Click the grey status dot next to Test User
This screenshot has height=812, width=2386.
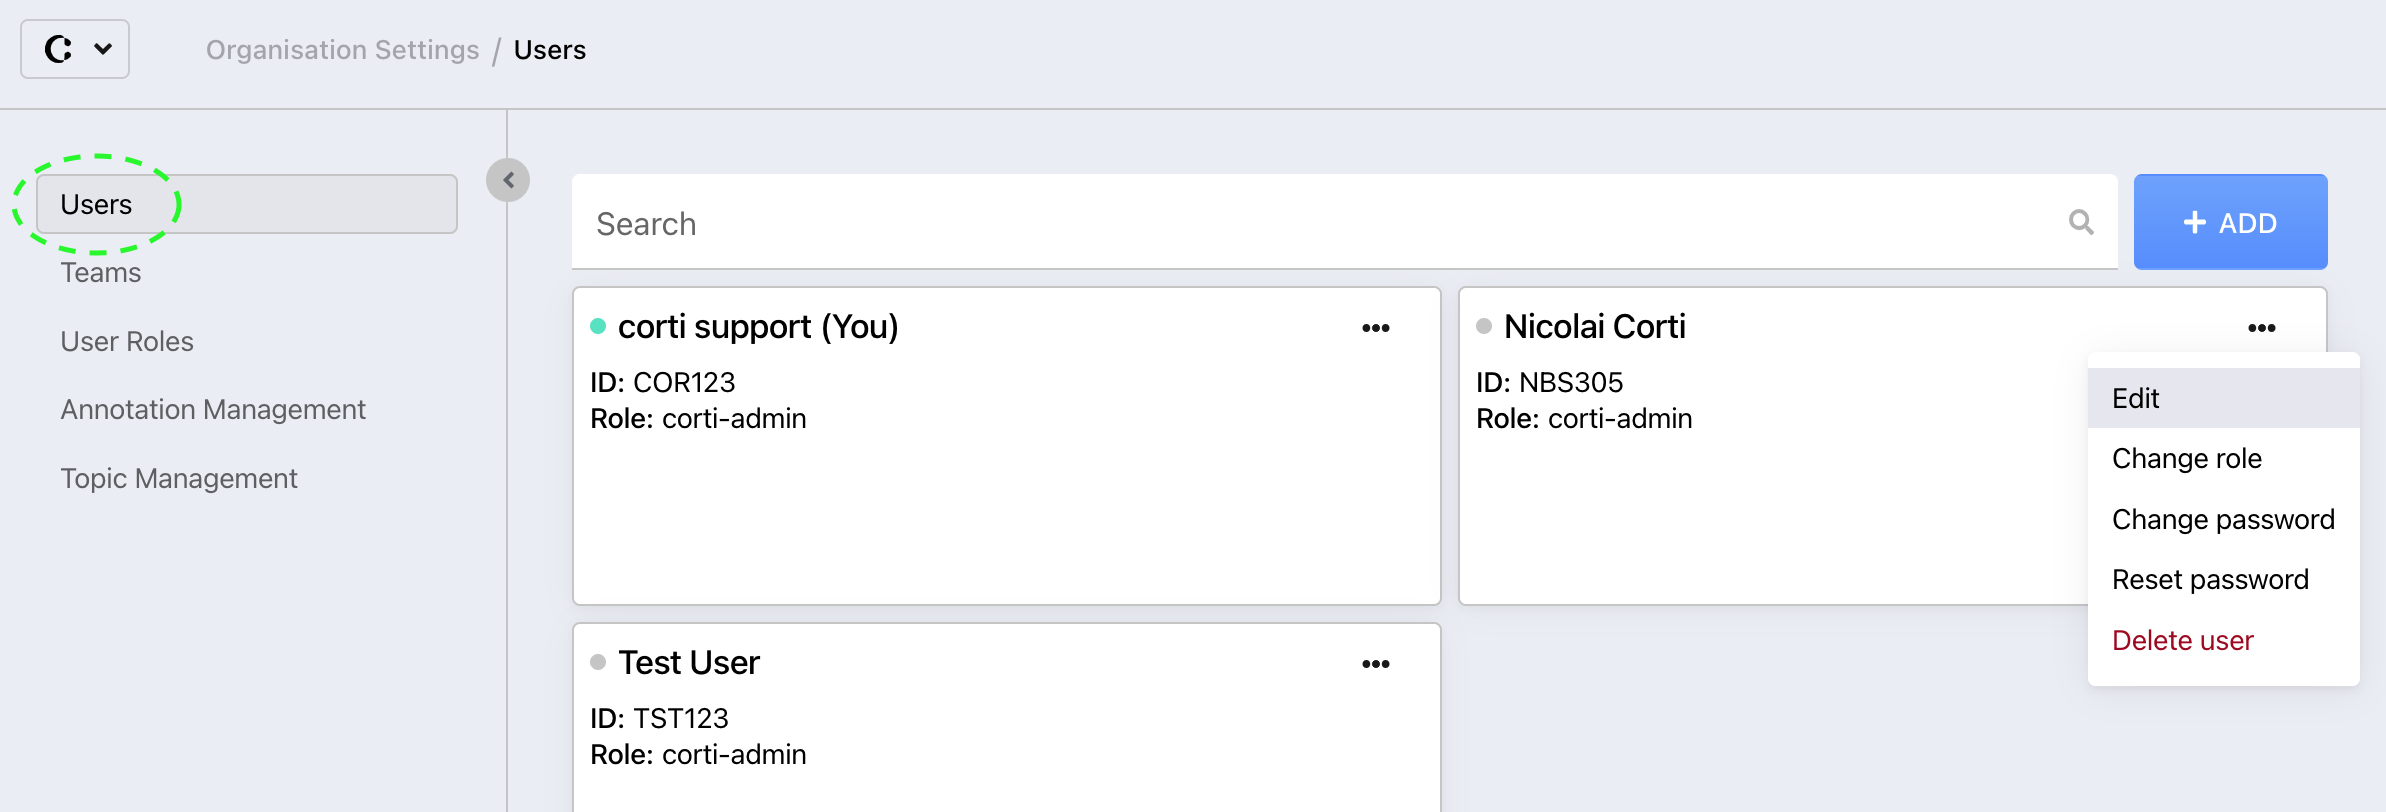pyautogui.click(x=598, y=662)
